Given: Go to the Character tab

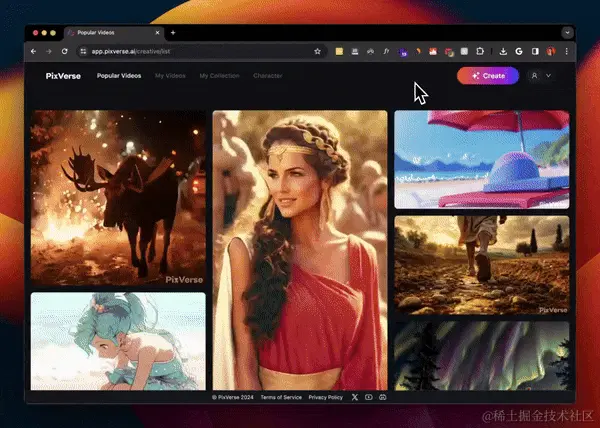Looking at the screenshot, I should (268, 76).
